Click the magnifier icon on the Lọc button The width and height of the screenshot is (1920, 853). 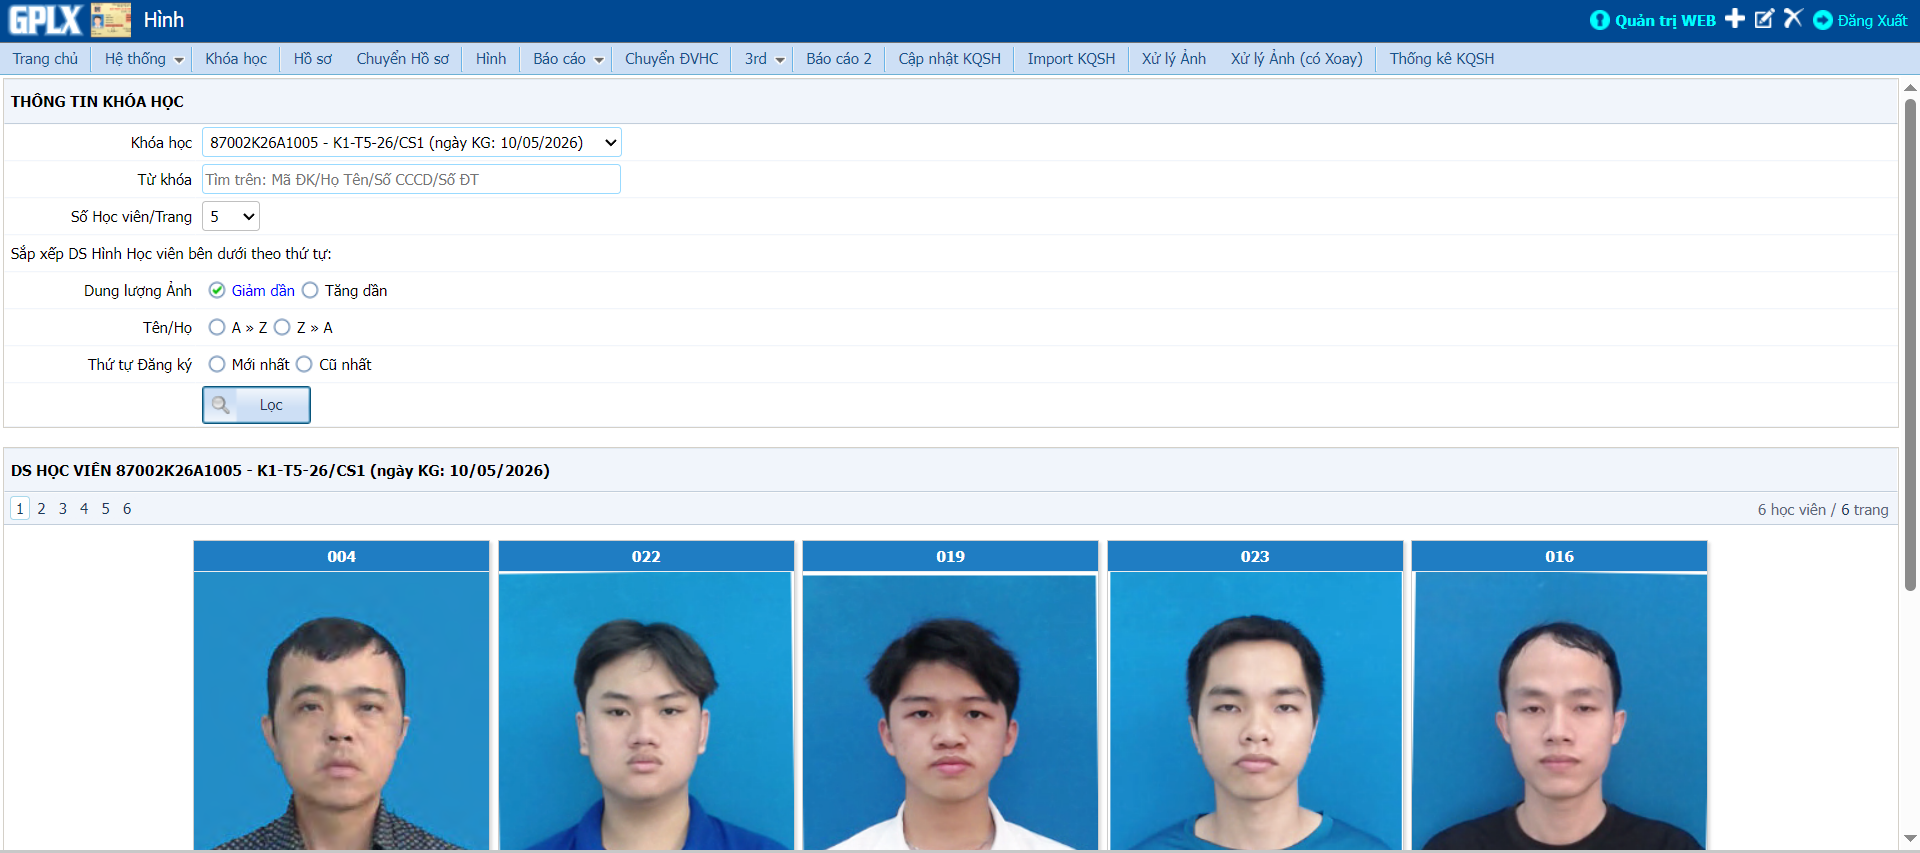point(221,405)
